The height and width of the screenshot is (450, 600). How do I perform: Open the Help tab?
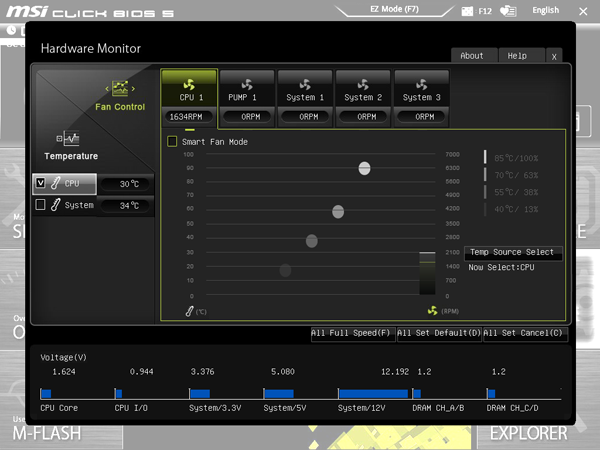coord(521,56)
